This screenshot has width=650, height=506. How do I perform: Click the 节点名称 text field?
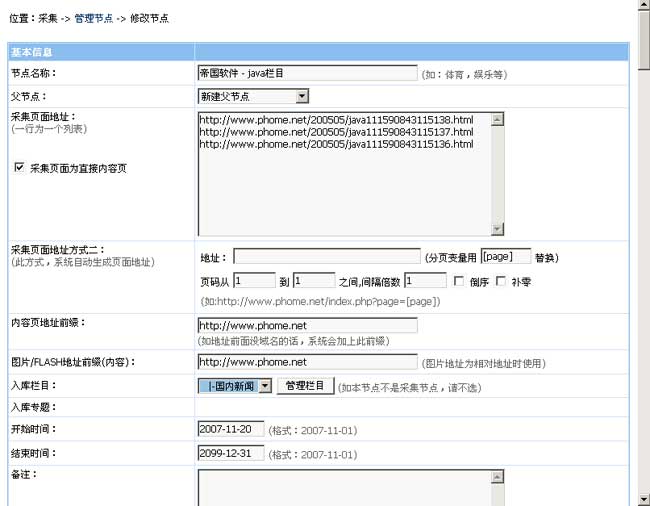pyautogui.click(x=307, y=73)
